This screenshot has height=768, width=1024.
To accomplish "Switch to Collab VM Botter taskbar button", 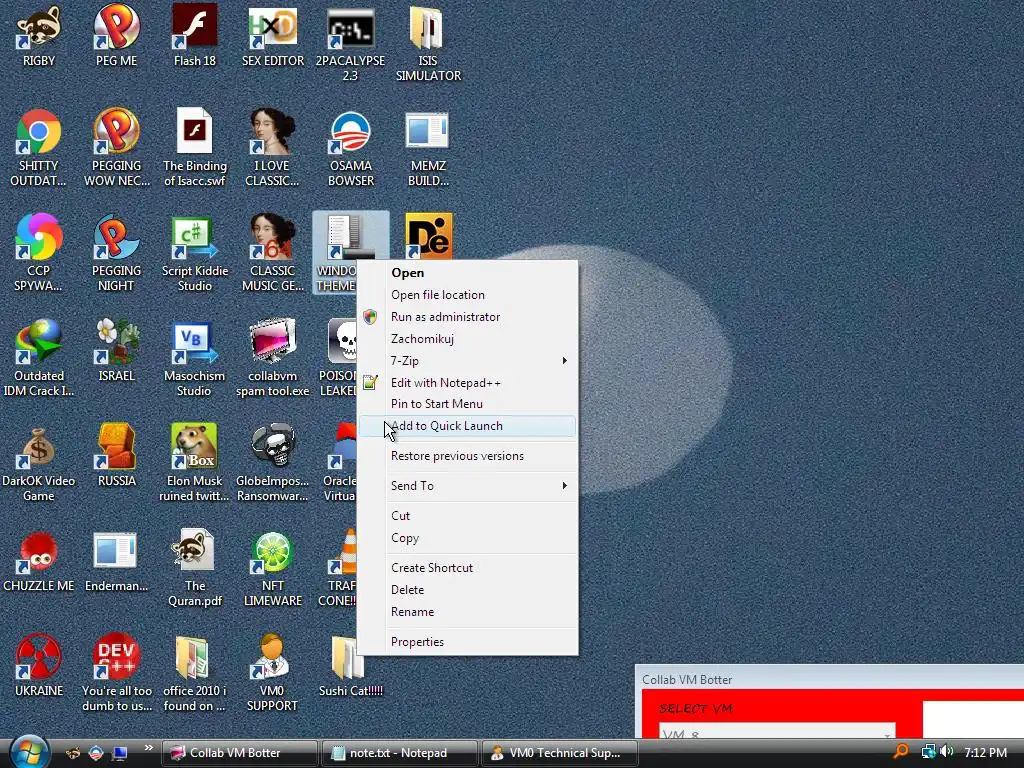I will point(238,753).
